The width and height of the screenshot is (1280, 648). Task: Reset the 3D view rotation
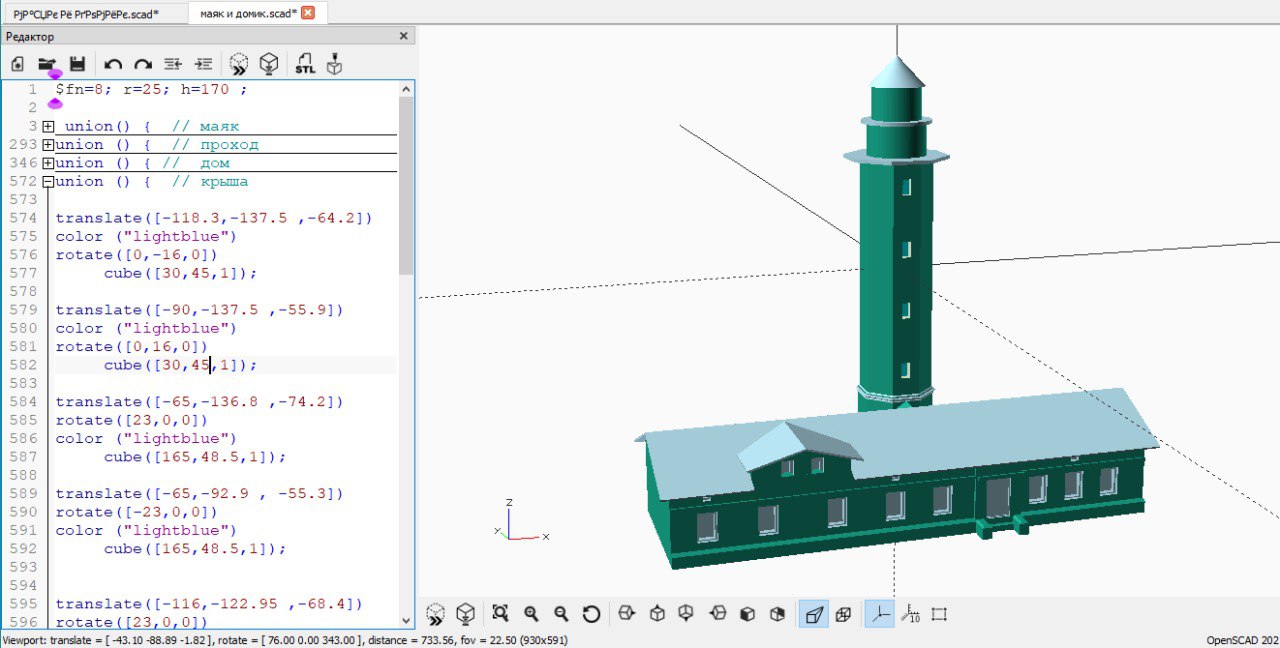click(x=591, y=614)
